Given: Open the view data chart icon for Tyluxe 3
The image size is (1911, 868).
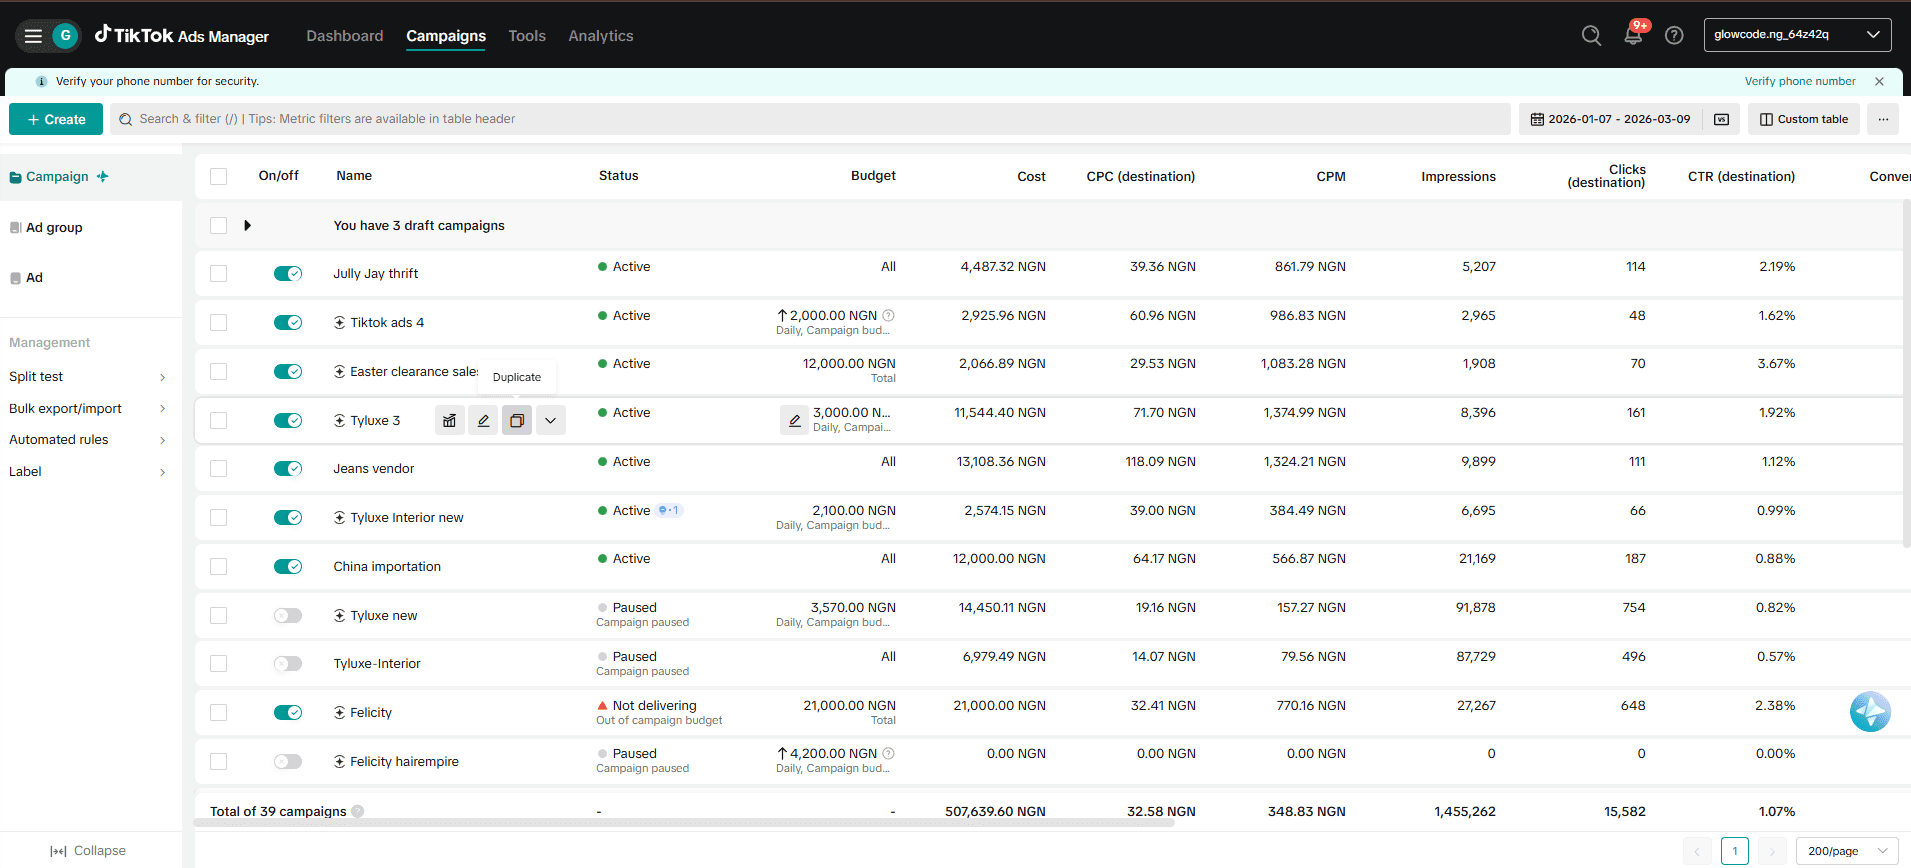Looking at the screenshot, I should (x=450, y=421).
